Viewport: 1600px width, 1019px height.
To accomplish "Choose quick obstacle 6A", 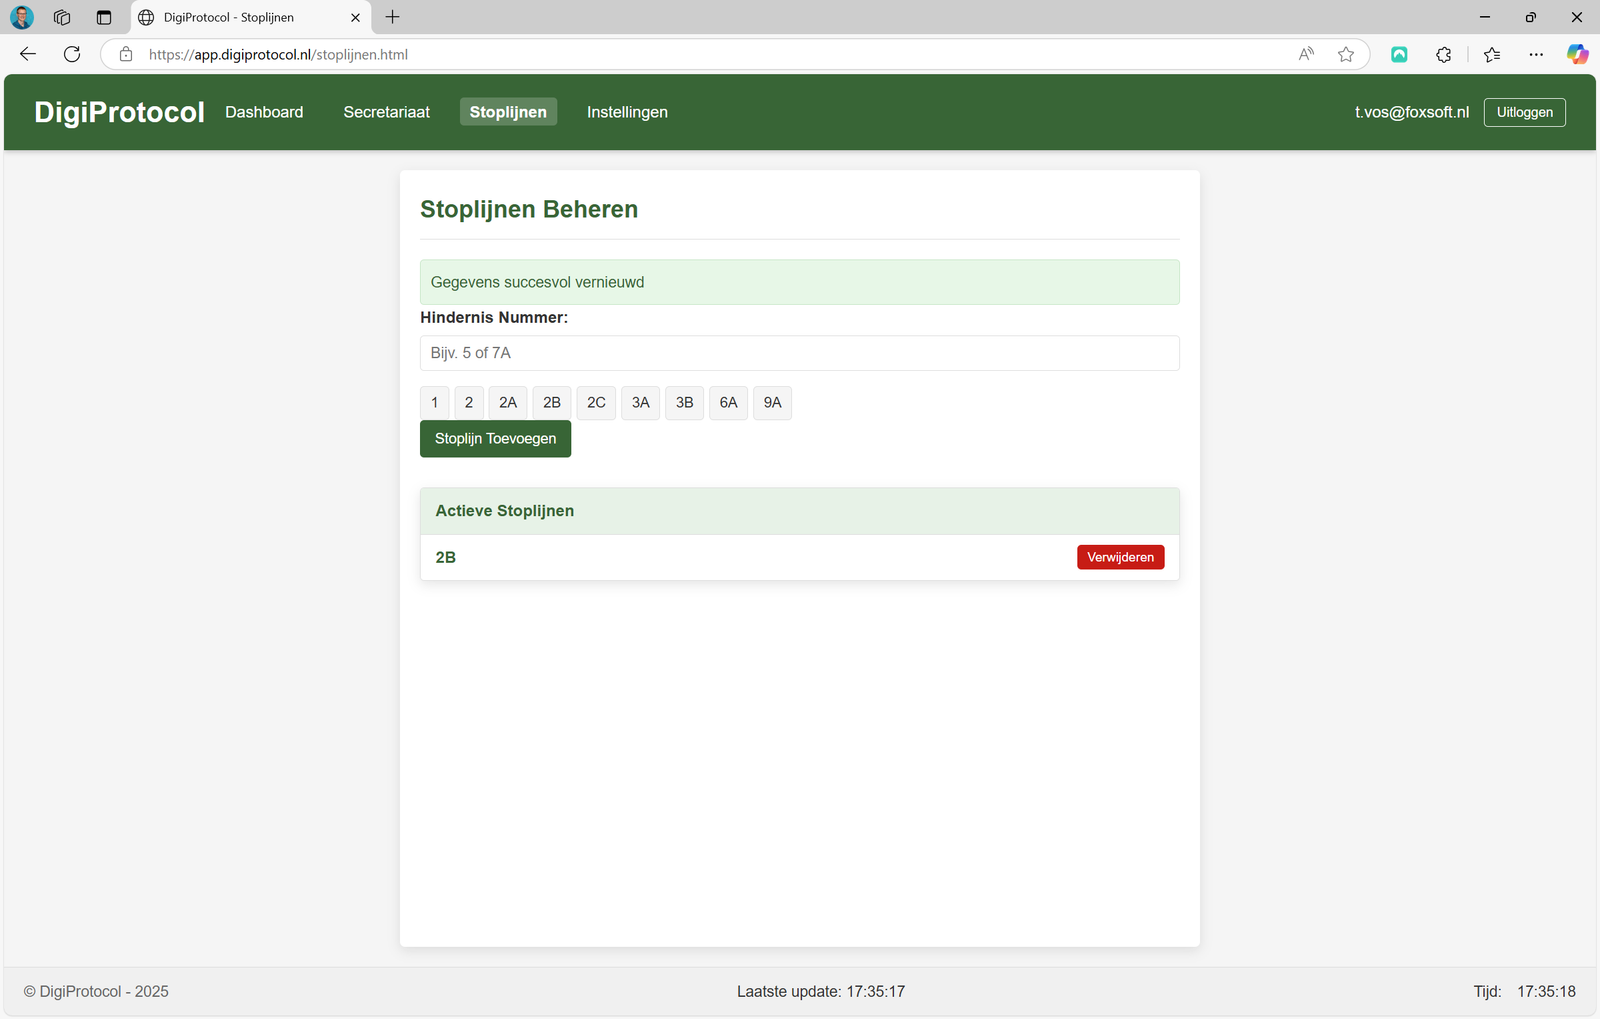I will (x=728, y=402).
